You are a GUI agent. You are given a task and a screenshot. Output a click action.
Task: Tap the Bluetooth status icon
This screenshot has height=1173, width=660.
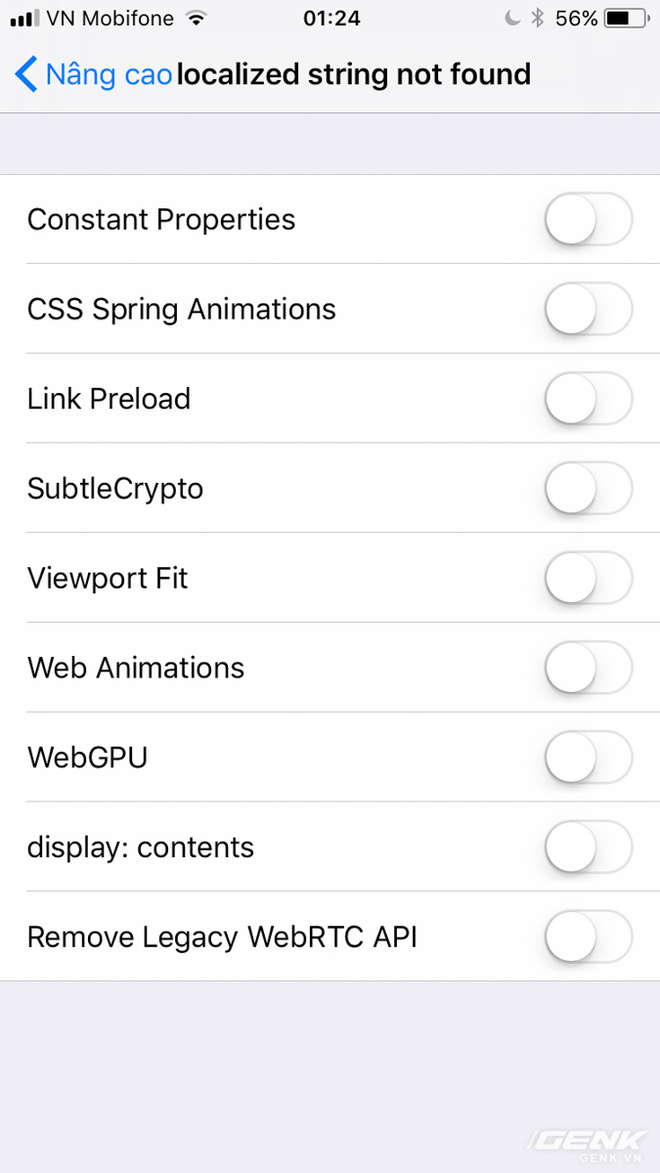click(x=537, y=18)
